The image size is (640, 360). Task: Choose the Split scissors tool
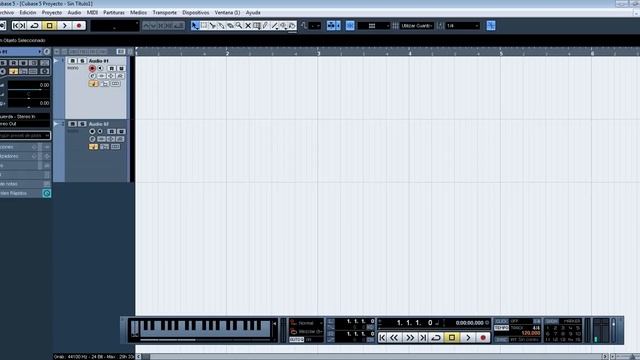click(213, 26)
